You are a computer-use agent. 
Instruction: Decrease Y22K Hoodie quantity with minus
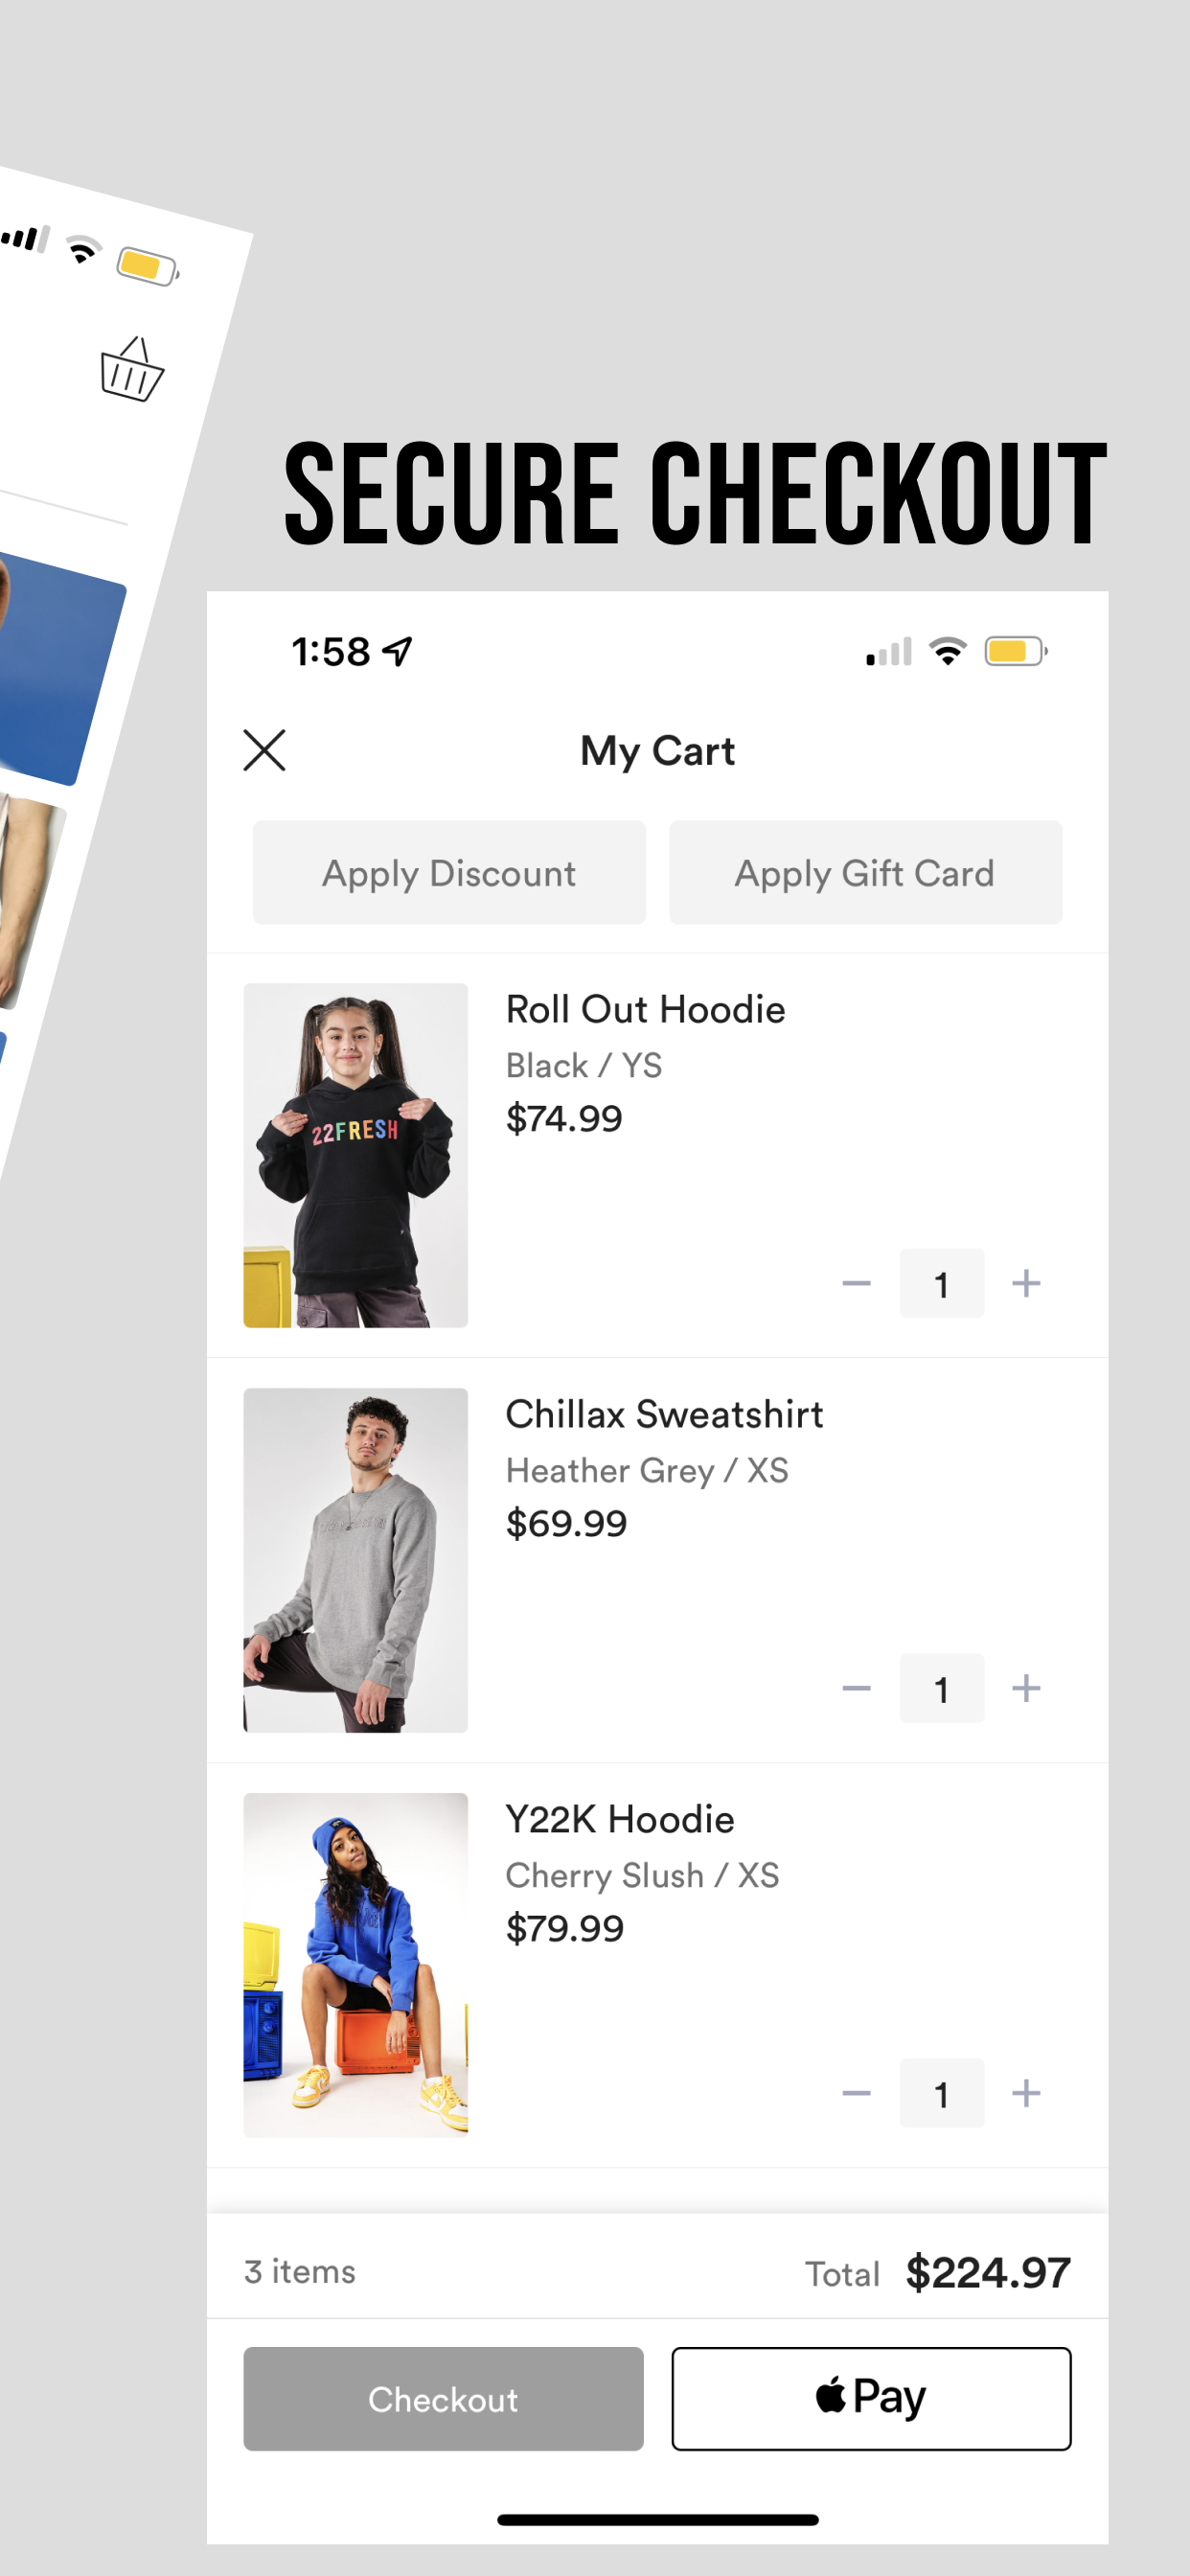pos(856,2093)
